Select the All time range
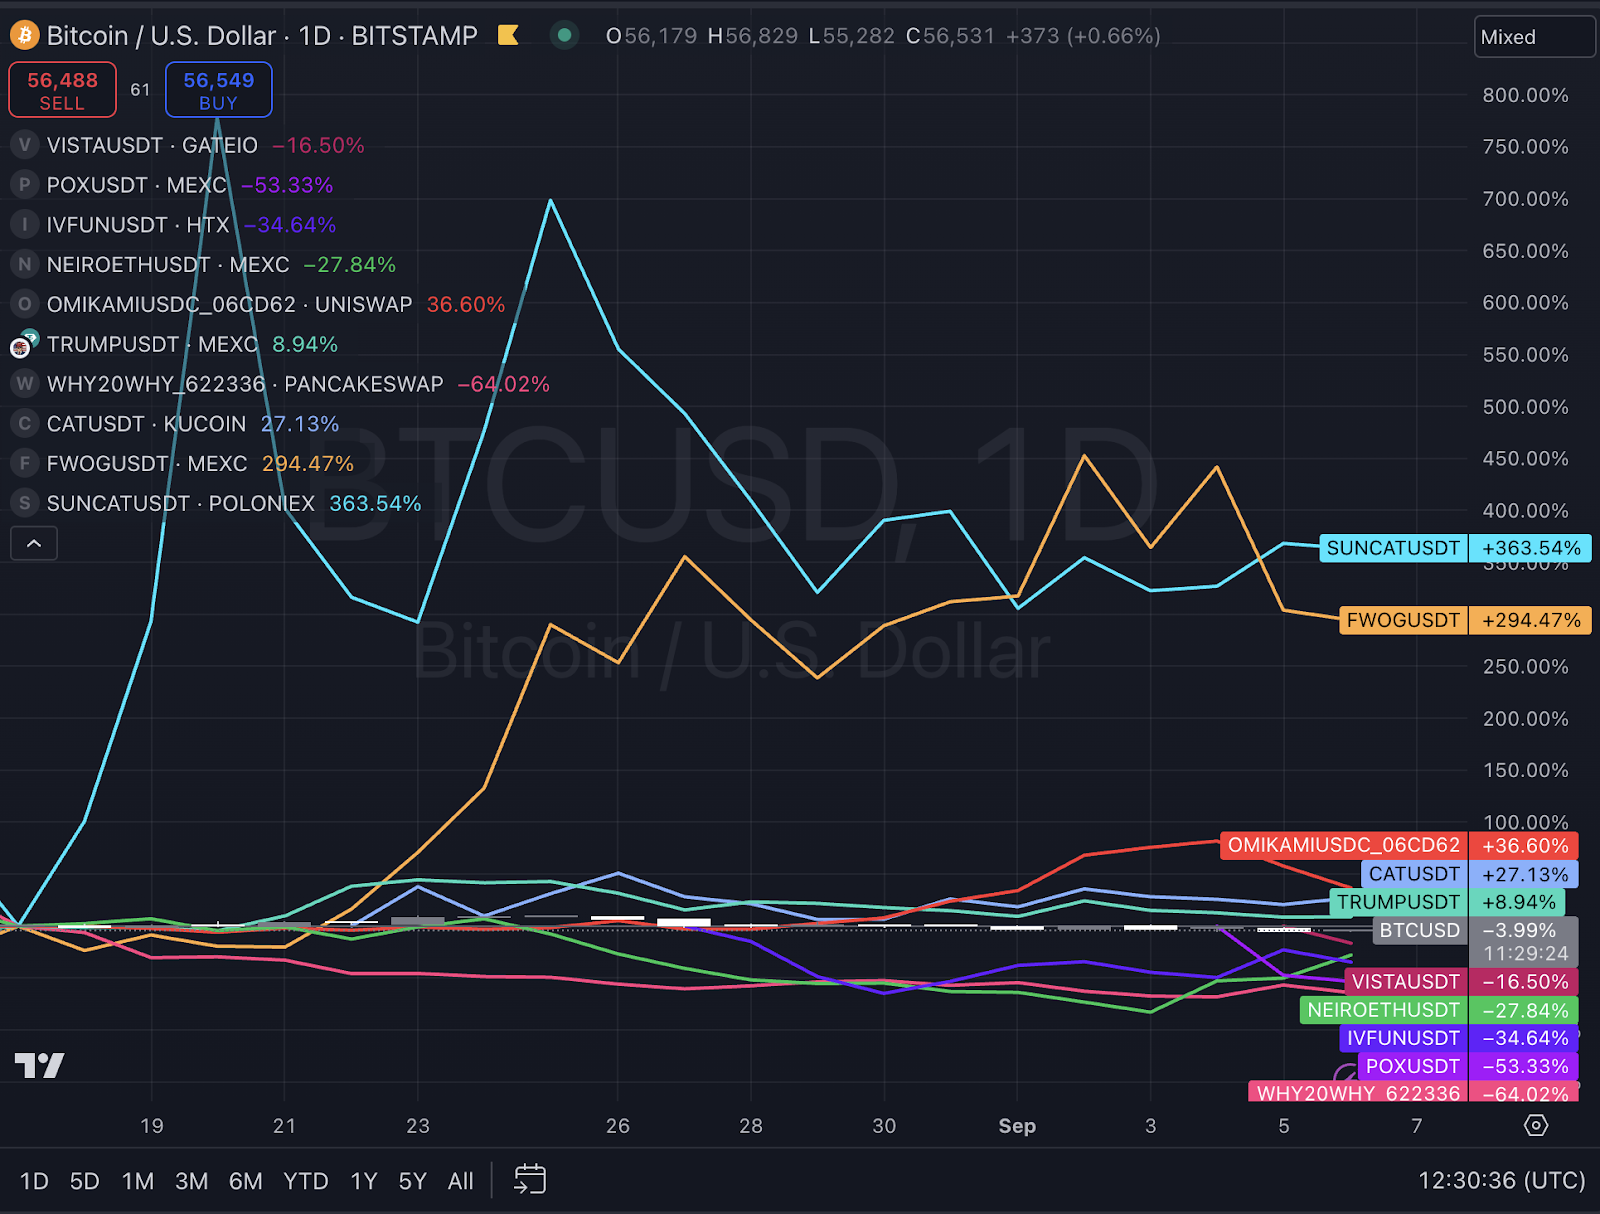 (461, 1181)
